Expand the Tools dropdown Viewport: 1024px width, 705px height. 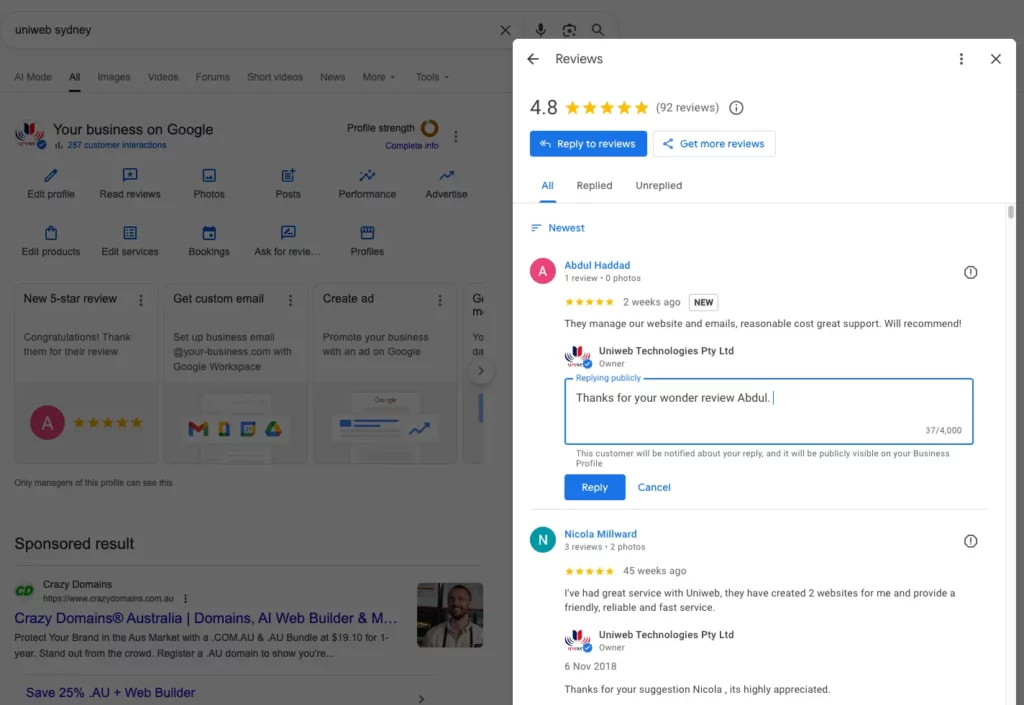(x=432, y=77)
